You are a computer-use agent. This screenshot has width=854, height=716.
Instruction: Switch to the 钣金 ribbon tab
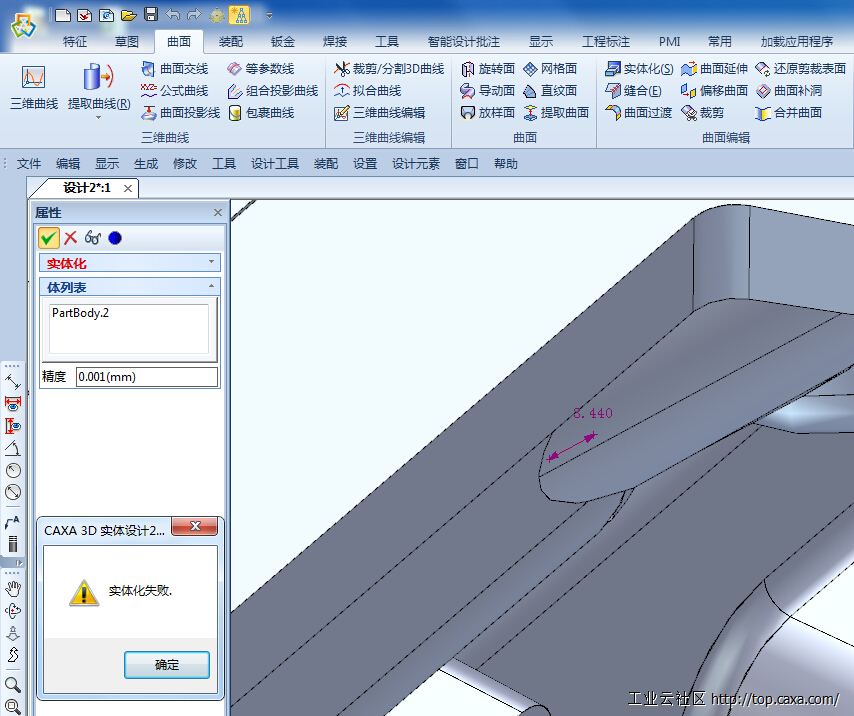pyautogui.click(x=283, y=41)
